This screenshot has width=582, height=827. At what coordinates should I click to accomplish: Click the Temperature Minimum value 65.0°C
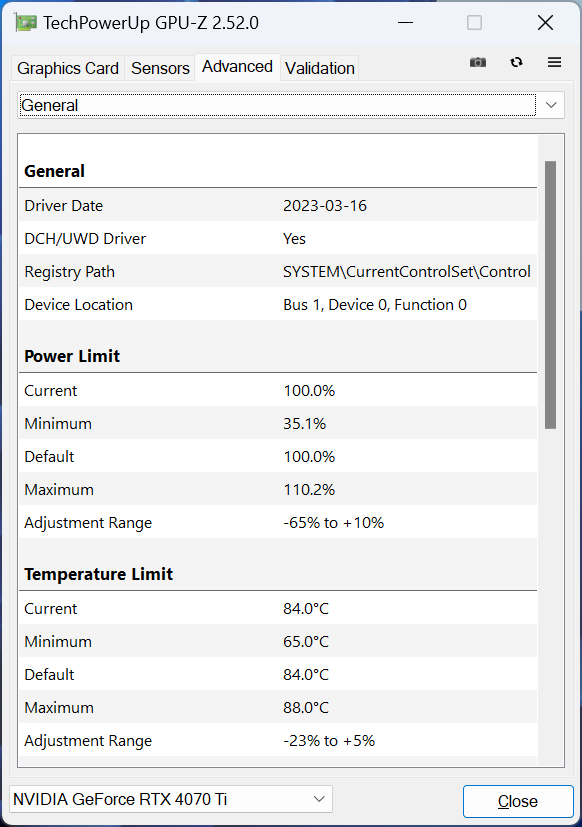click(306, 641)
